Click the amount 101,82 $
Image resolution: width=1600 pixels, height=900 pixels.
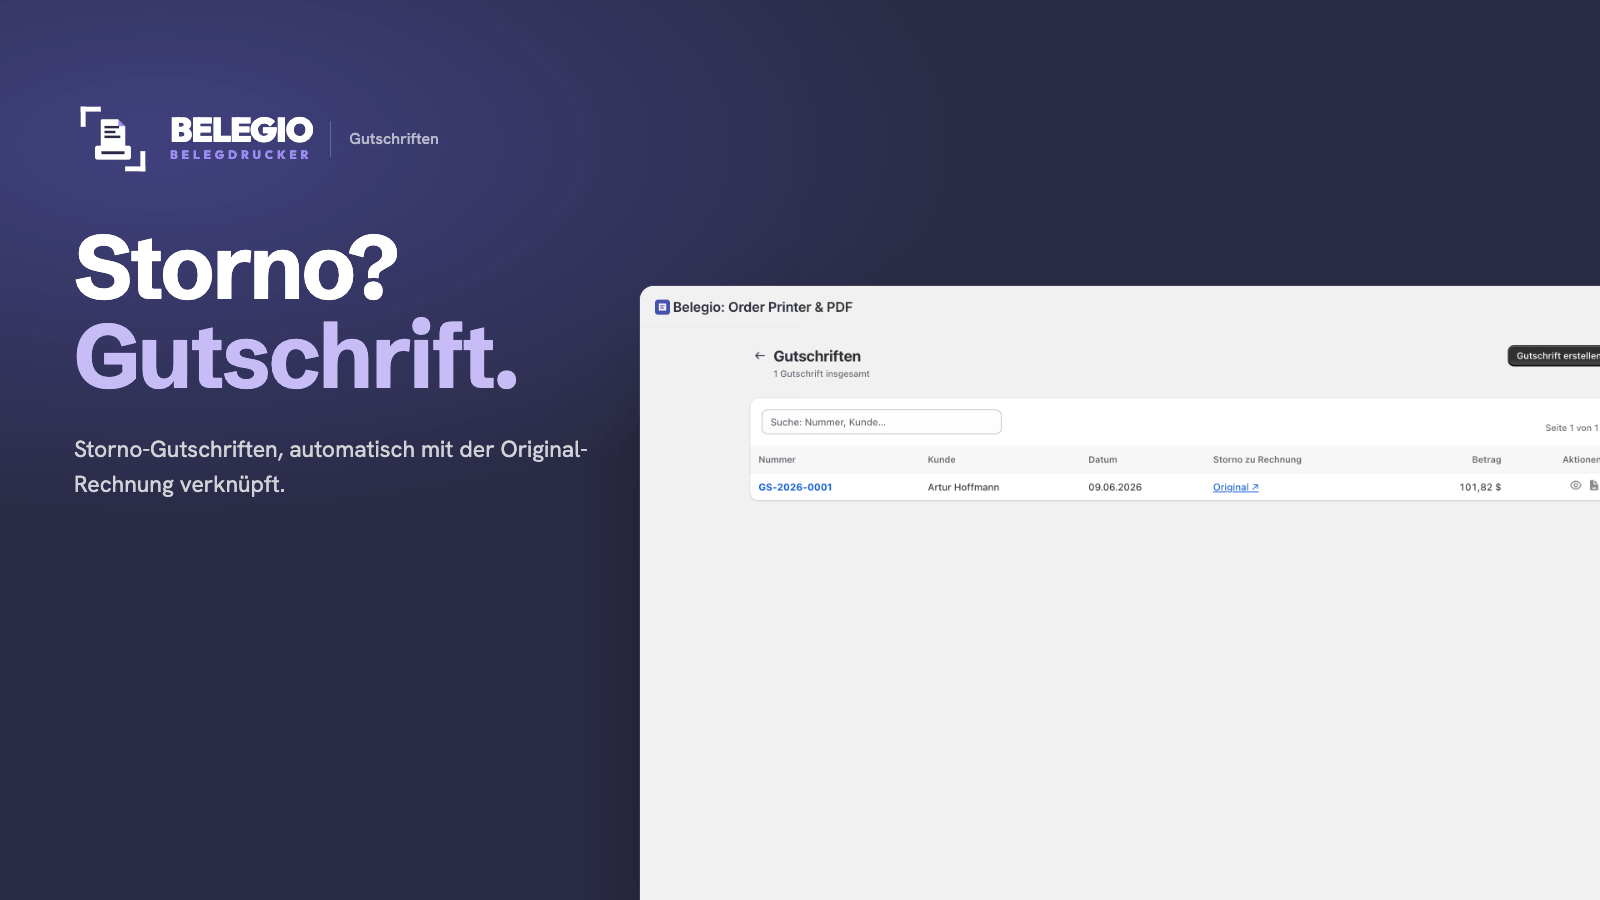coord(1480,488)
